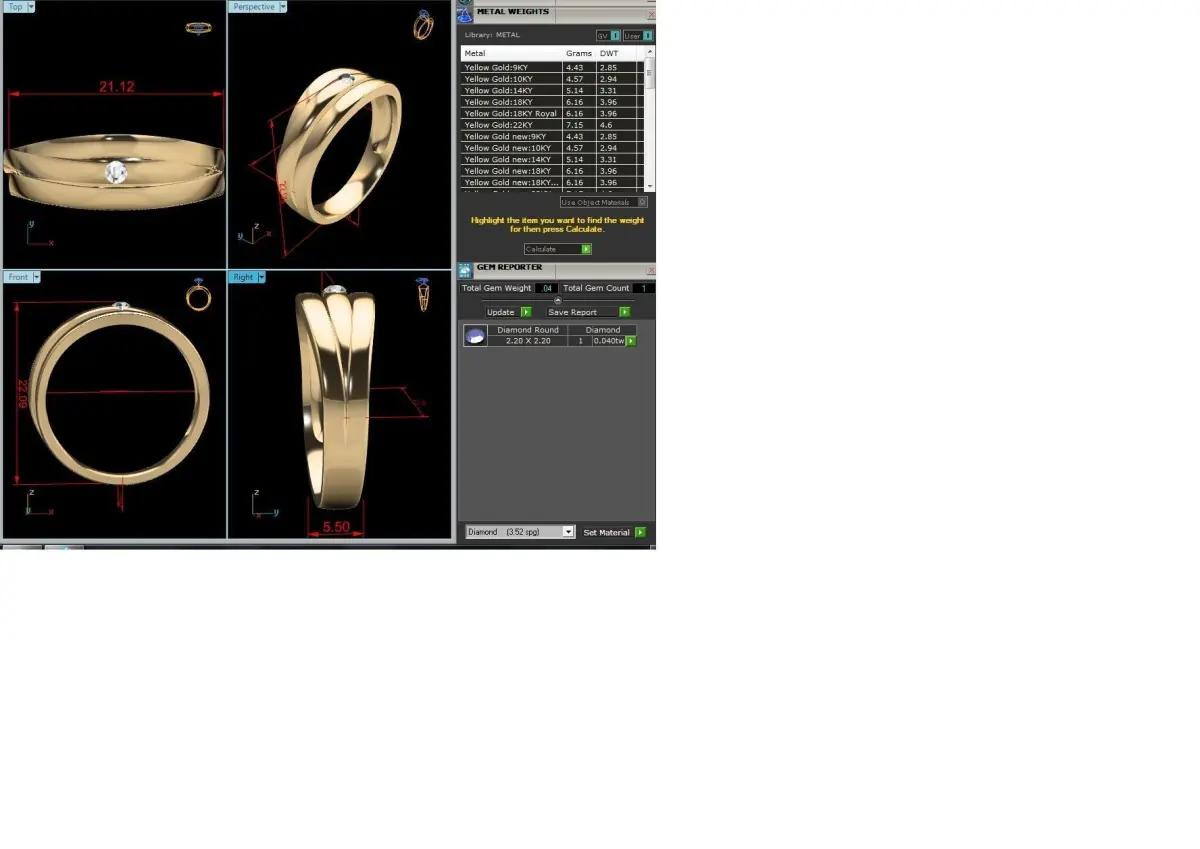Click the Total Gem Count field
Screen dimensions: 1200x849
pyautogui.click(x=644, y=288)
